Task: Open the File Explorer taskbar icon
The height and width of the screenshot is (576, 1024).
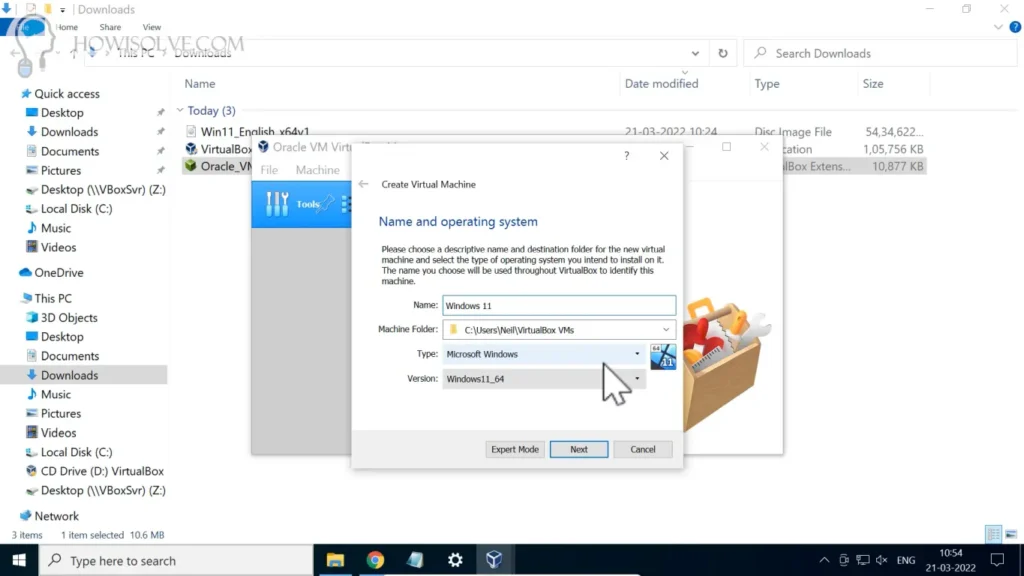Action: click(x=335, y=560)
